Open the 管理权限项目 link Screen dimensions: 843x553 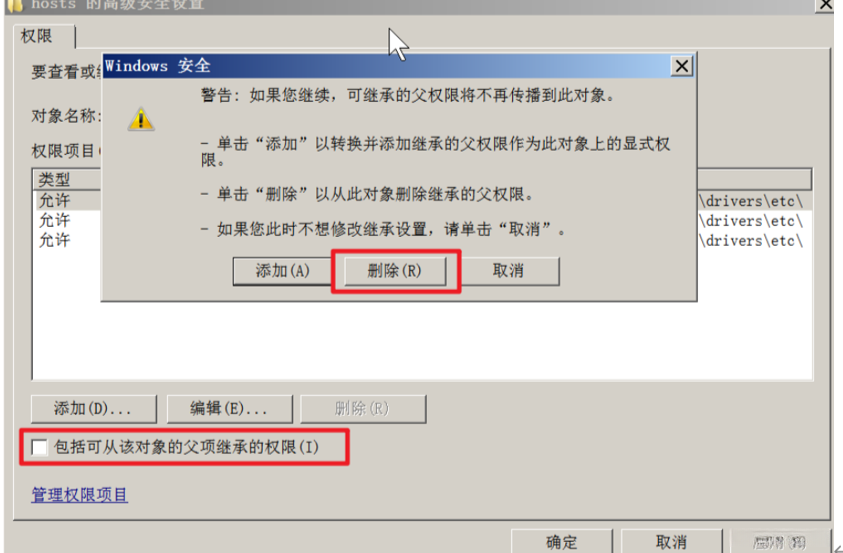(x=80, y=494)
